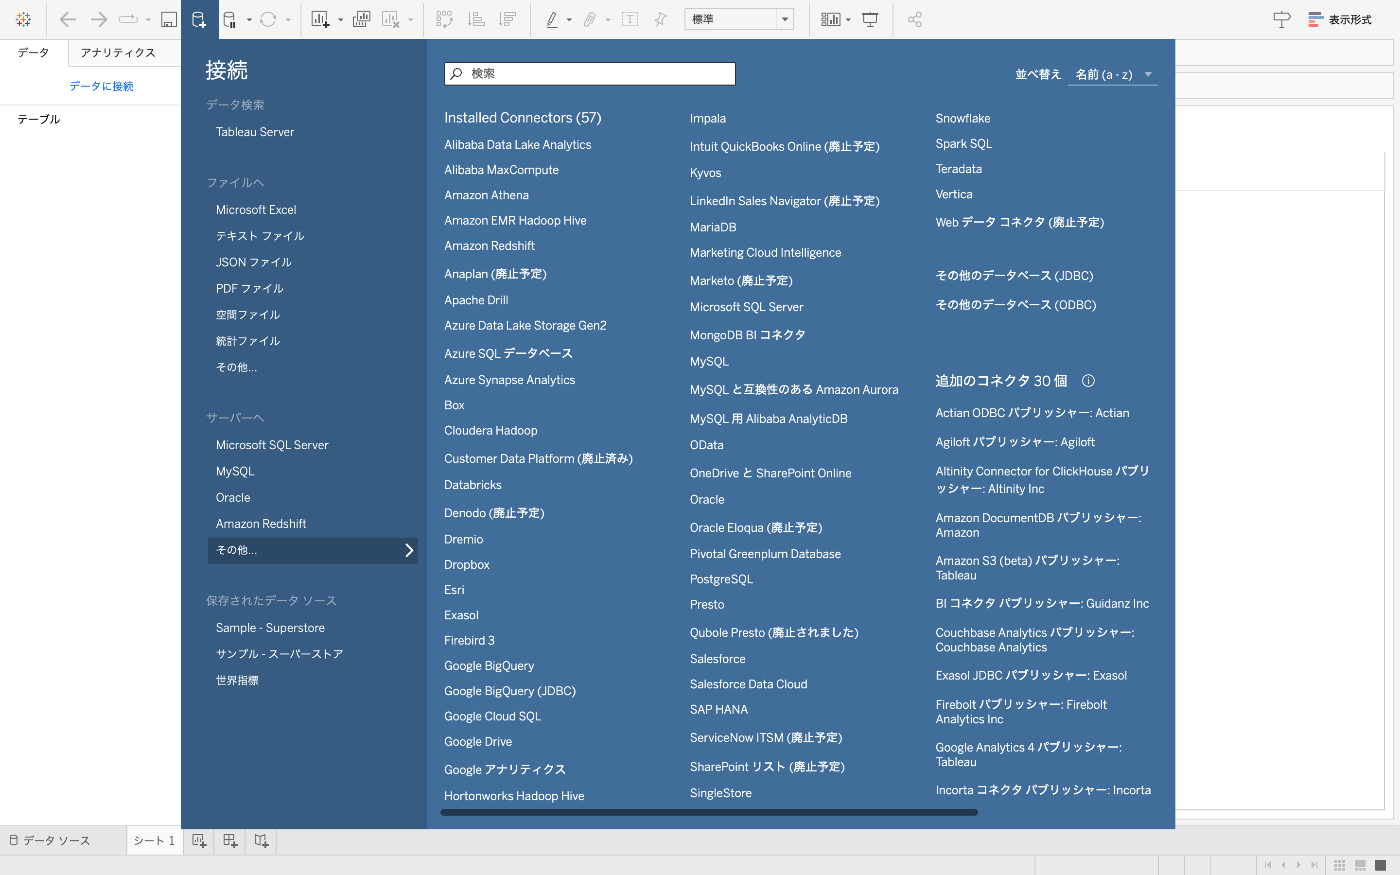Select Tableau Server under データ検索
This screenshot has width=1400, height=875.
(255, 132)
